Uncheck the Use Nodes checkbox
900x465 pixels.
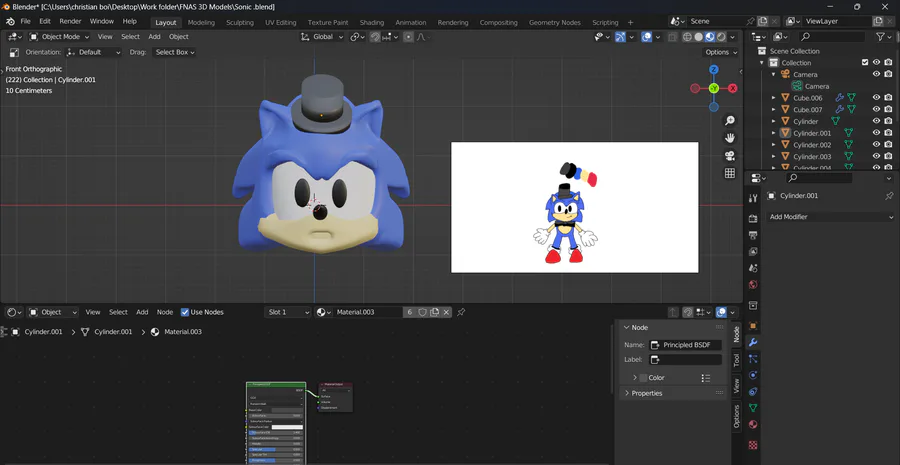click(x=185, y=312)
